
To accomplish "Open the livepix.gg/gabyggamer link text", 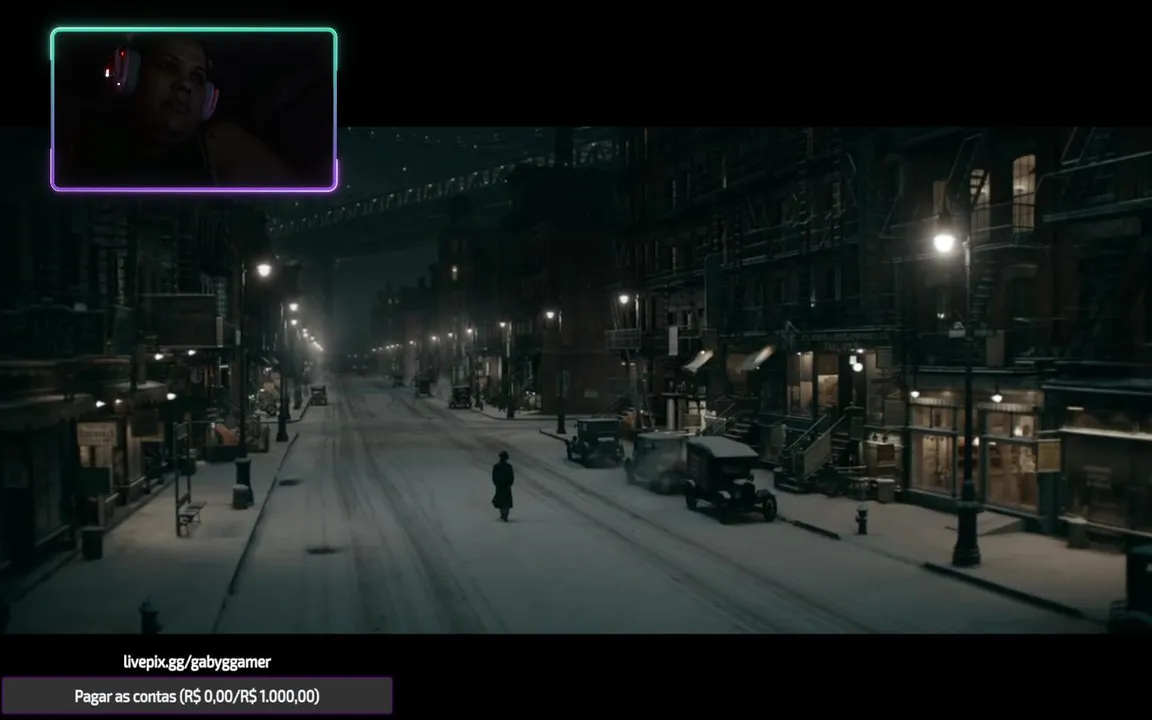I will [x=197, y=662].
